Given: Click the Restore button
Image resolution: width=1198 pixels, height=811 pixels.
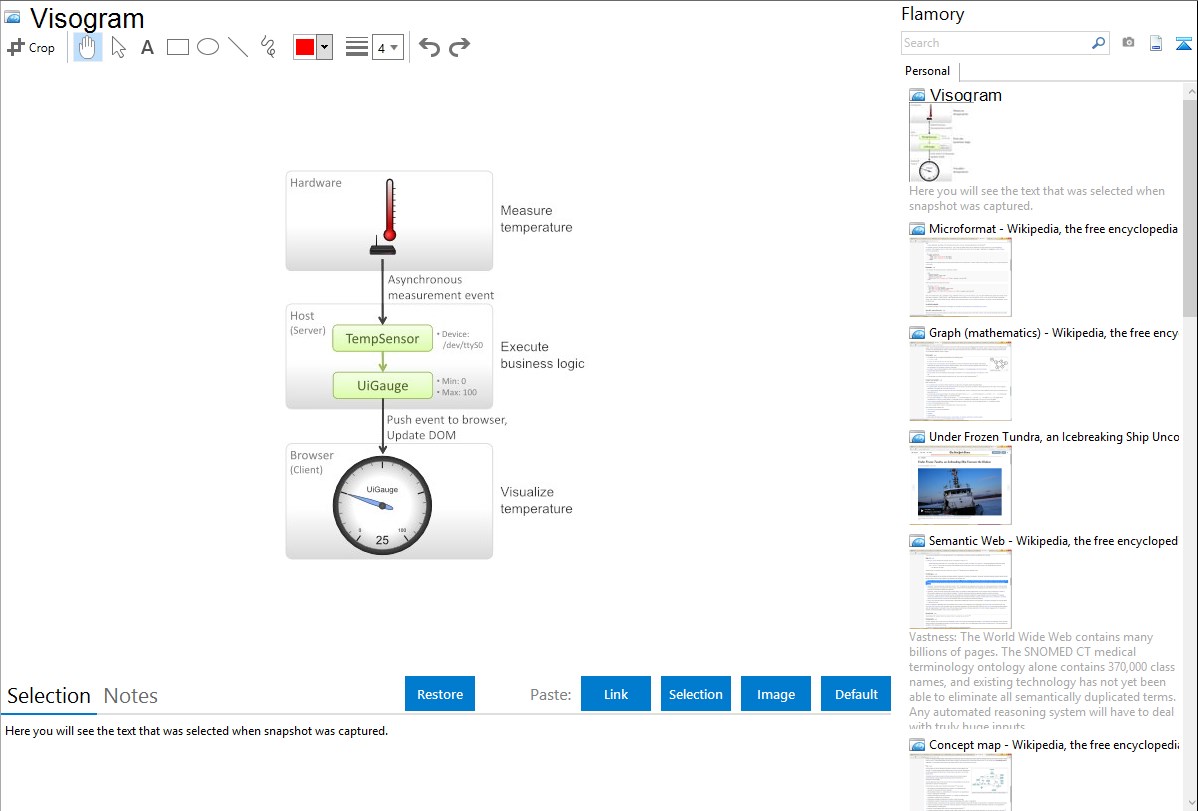Looking at the screenshot, I should point(440,694).
